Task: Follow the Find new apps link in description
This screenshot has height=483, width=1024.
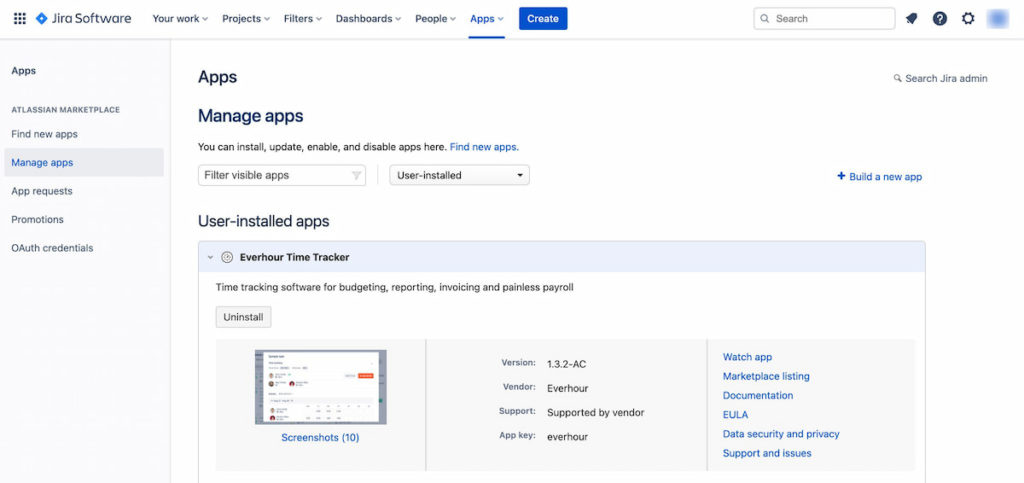Action: pos(484,147)
